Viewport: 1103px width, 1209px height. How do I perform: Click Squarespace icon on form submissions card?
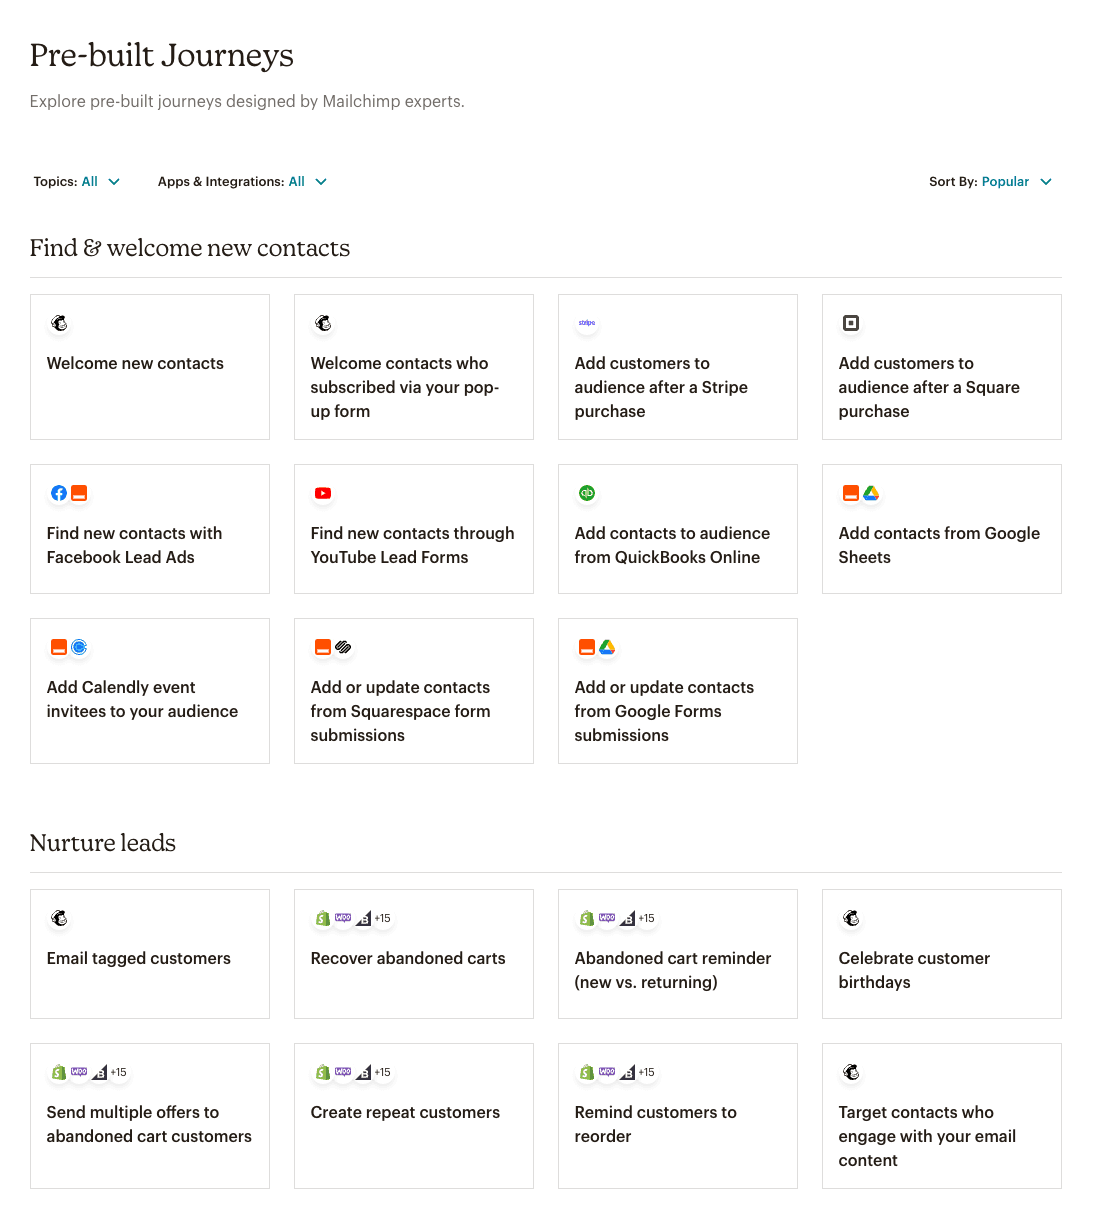343,647
